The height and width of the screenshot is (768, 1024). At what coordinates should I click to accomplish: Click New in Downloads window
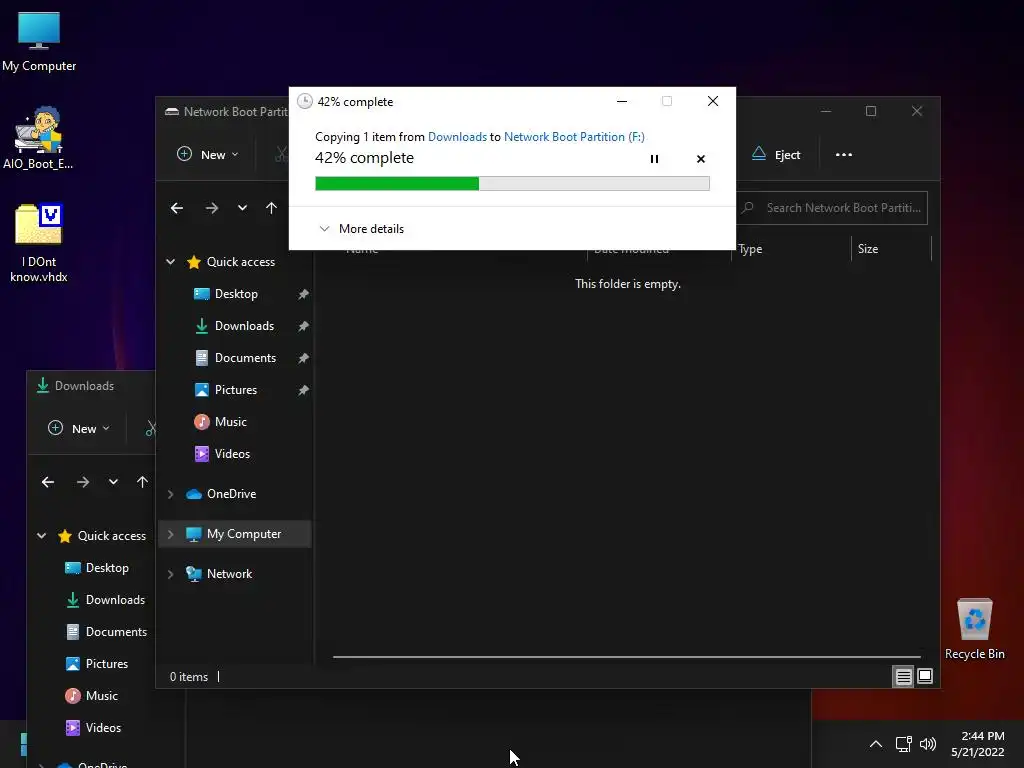tap(79, 428)
